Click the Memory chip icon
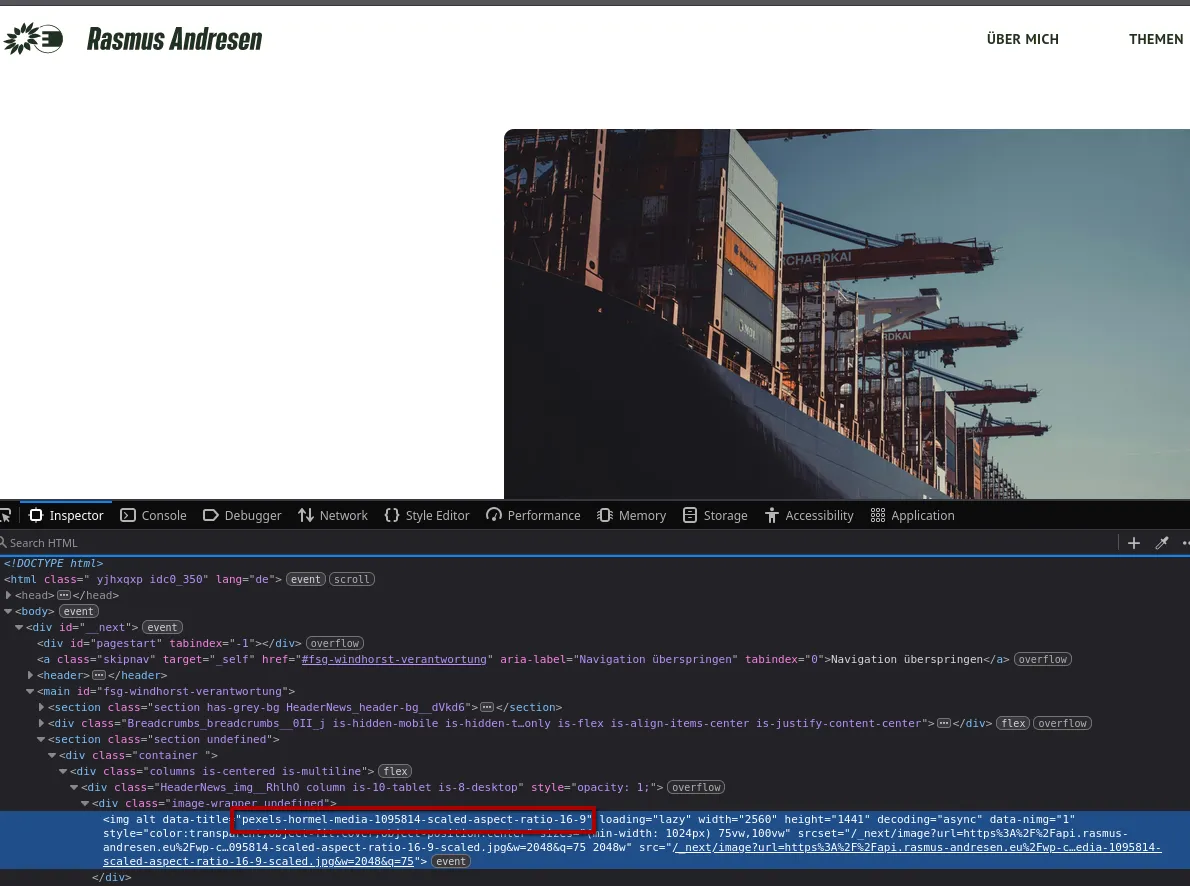 pyautogui.click(x=605, y=516)
